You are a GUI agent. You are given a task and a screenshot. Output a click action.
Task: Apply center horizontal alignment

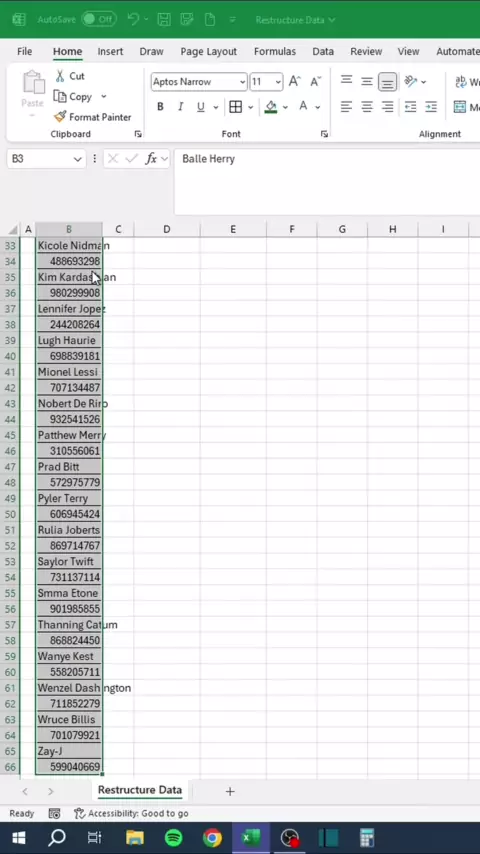tap(367, 107)
